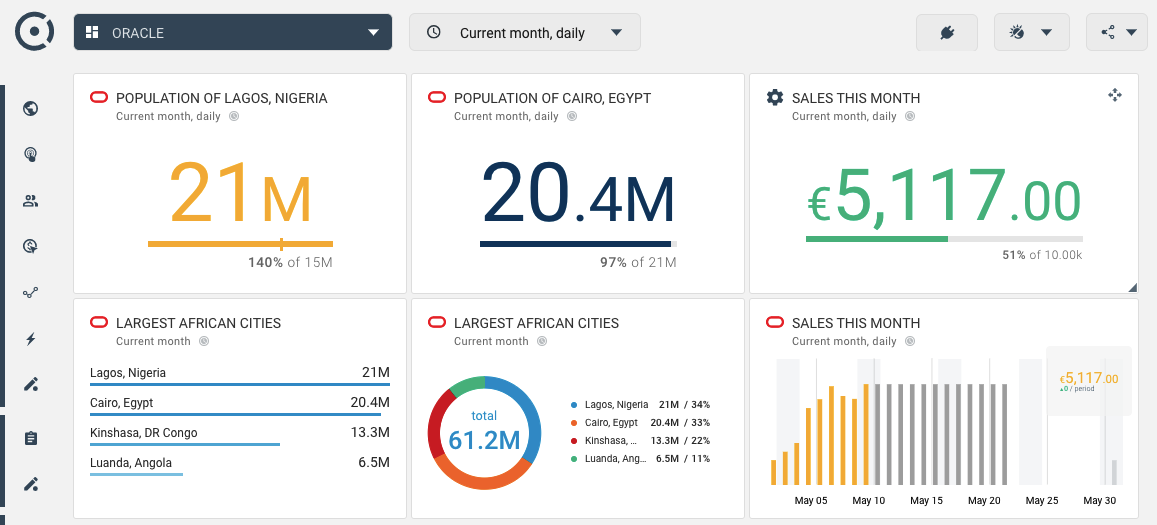Open the circular cursor-click icon in the sidebar

(x=30, y=247)
